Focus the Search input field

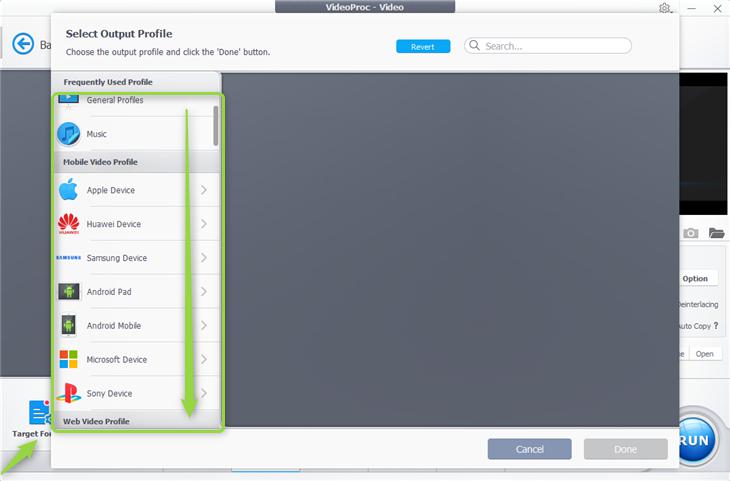(x=548, y=46)
